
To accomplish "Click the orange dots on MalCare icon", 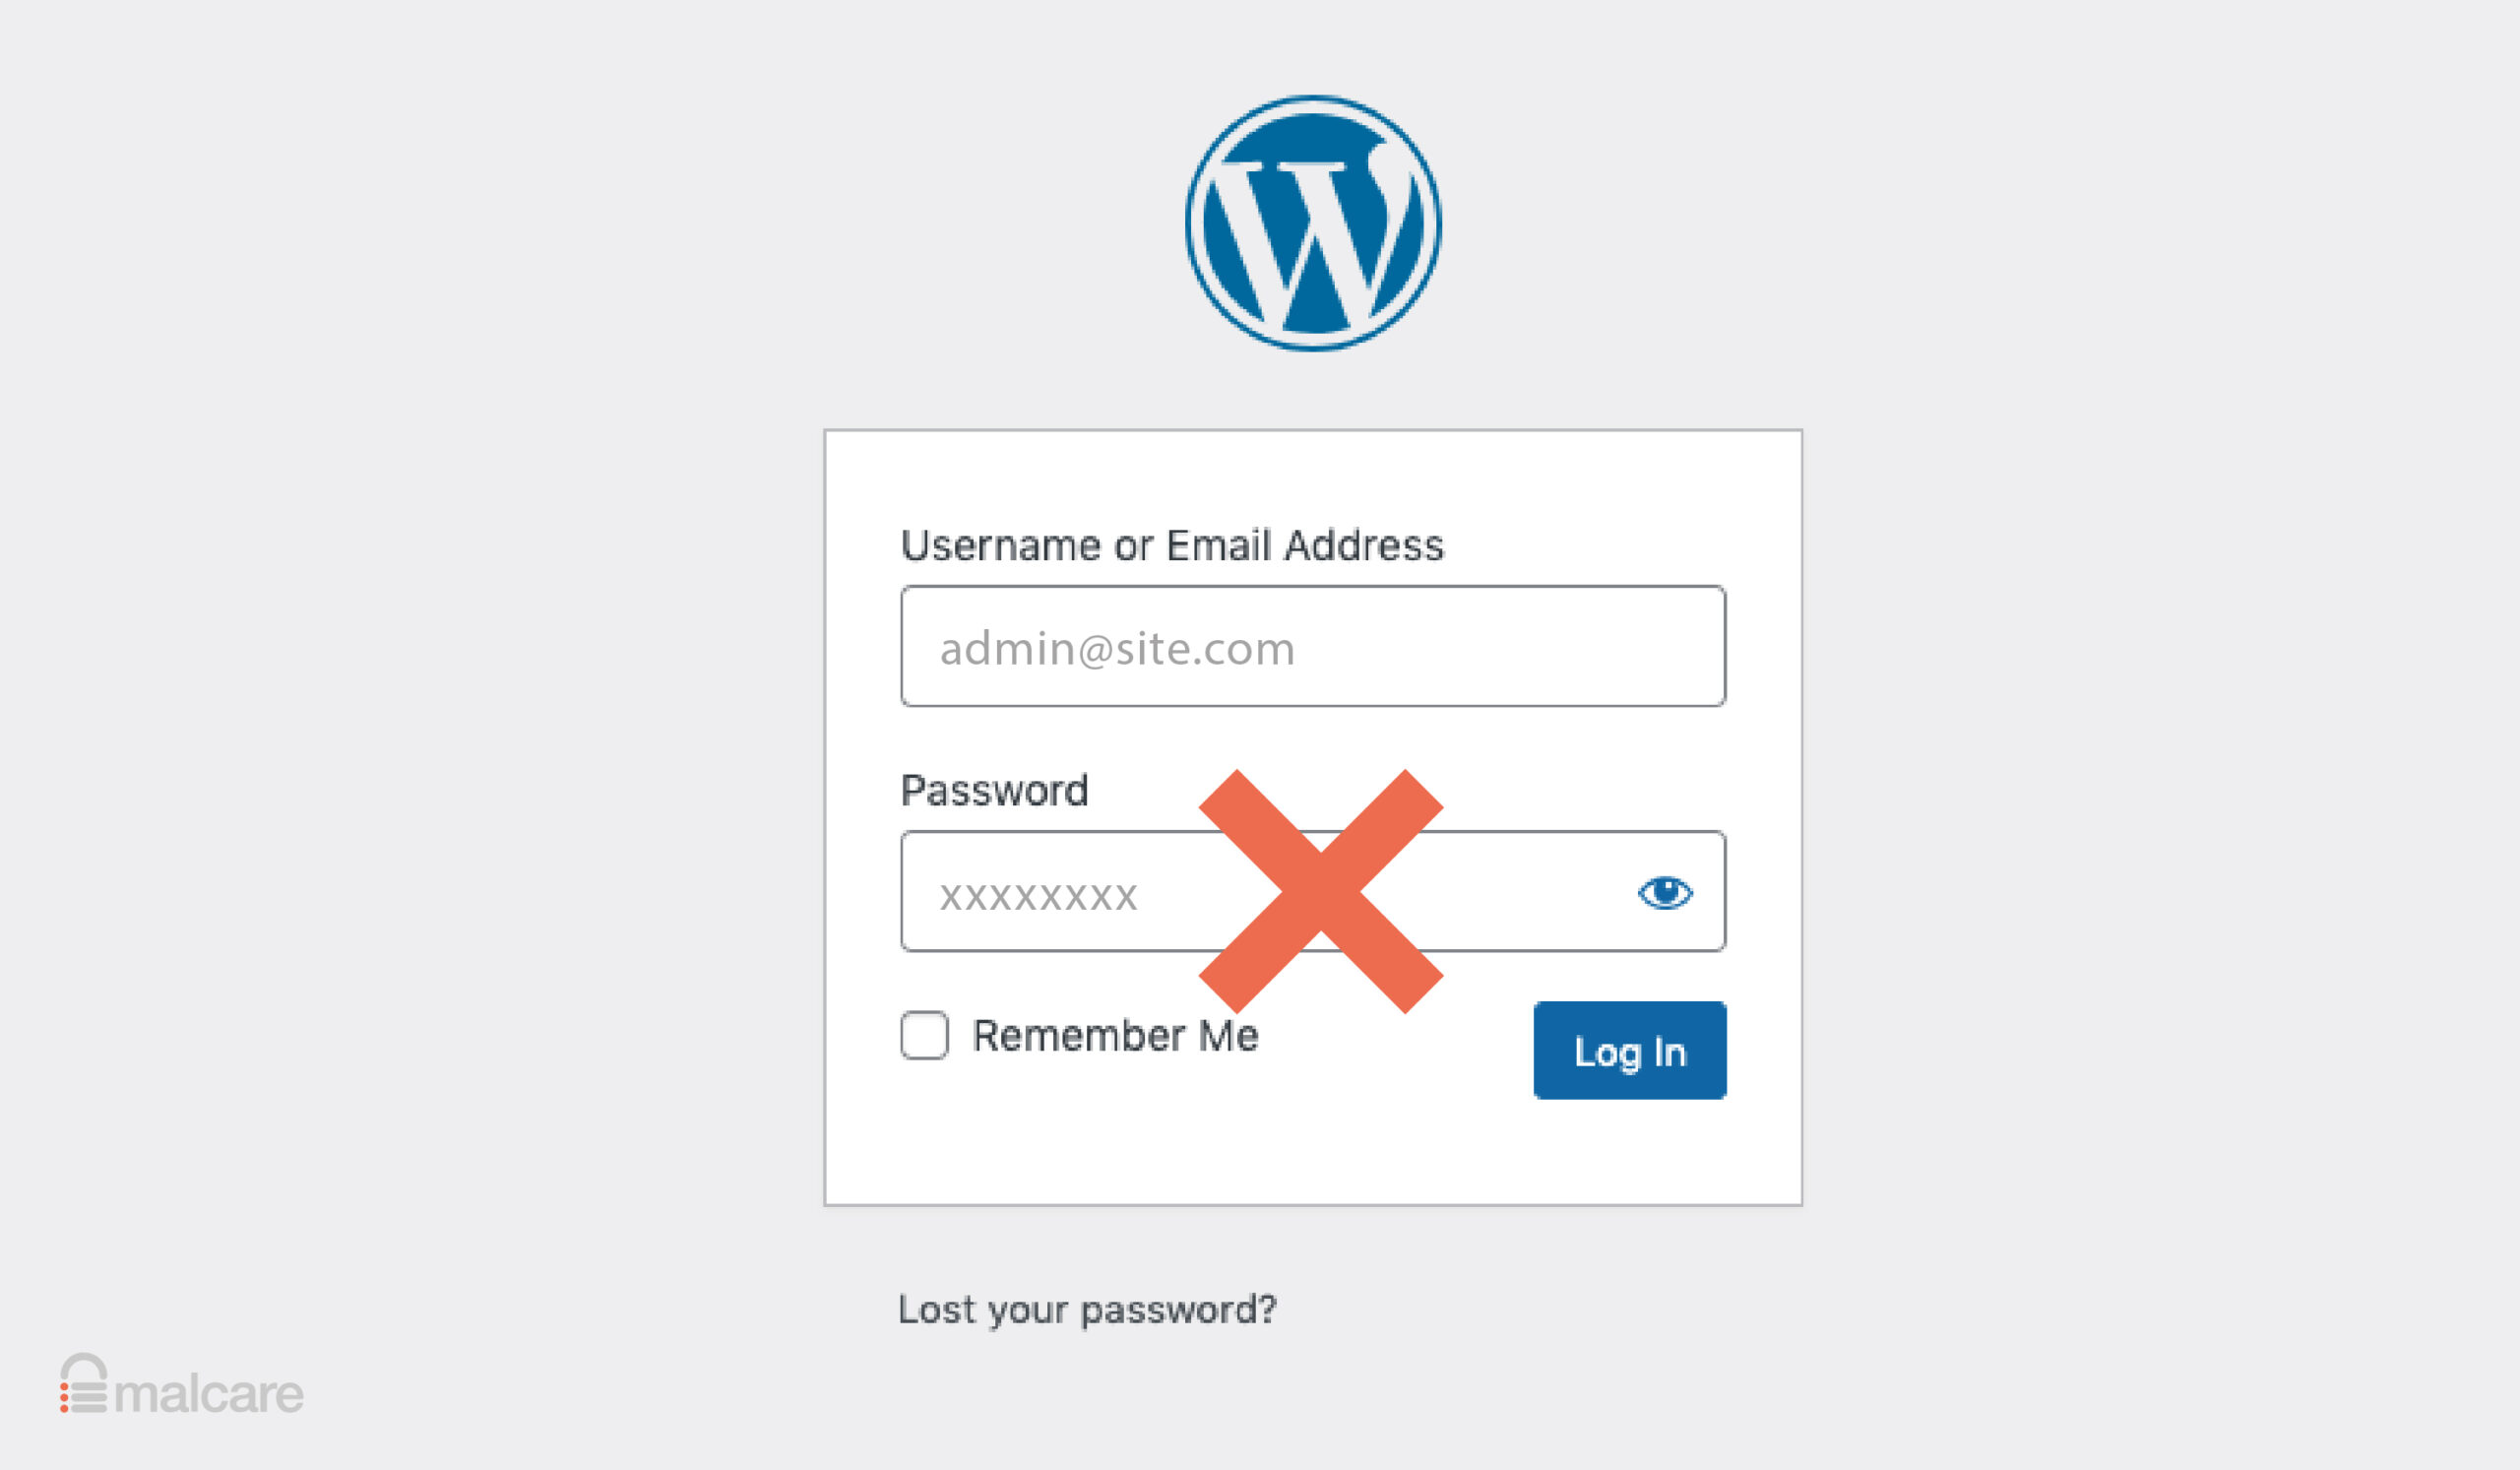I will pos(64,1398).
